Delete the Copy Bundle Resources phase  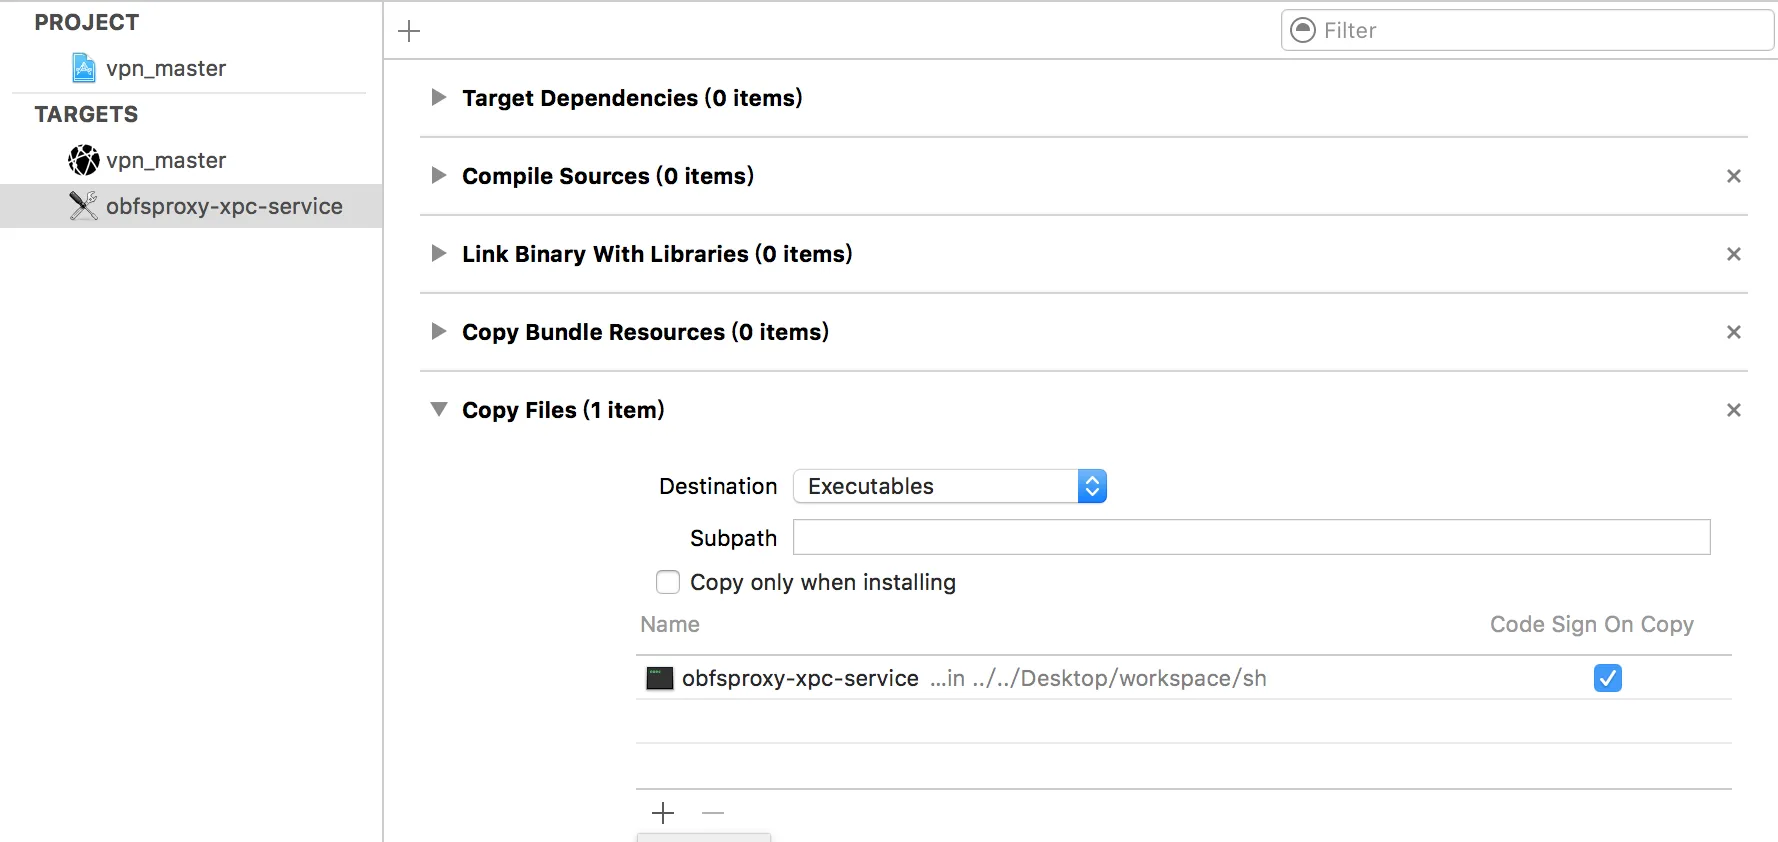click(x=1733, y=332)
